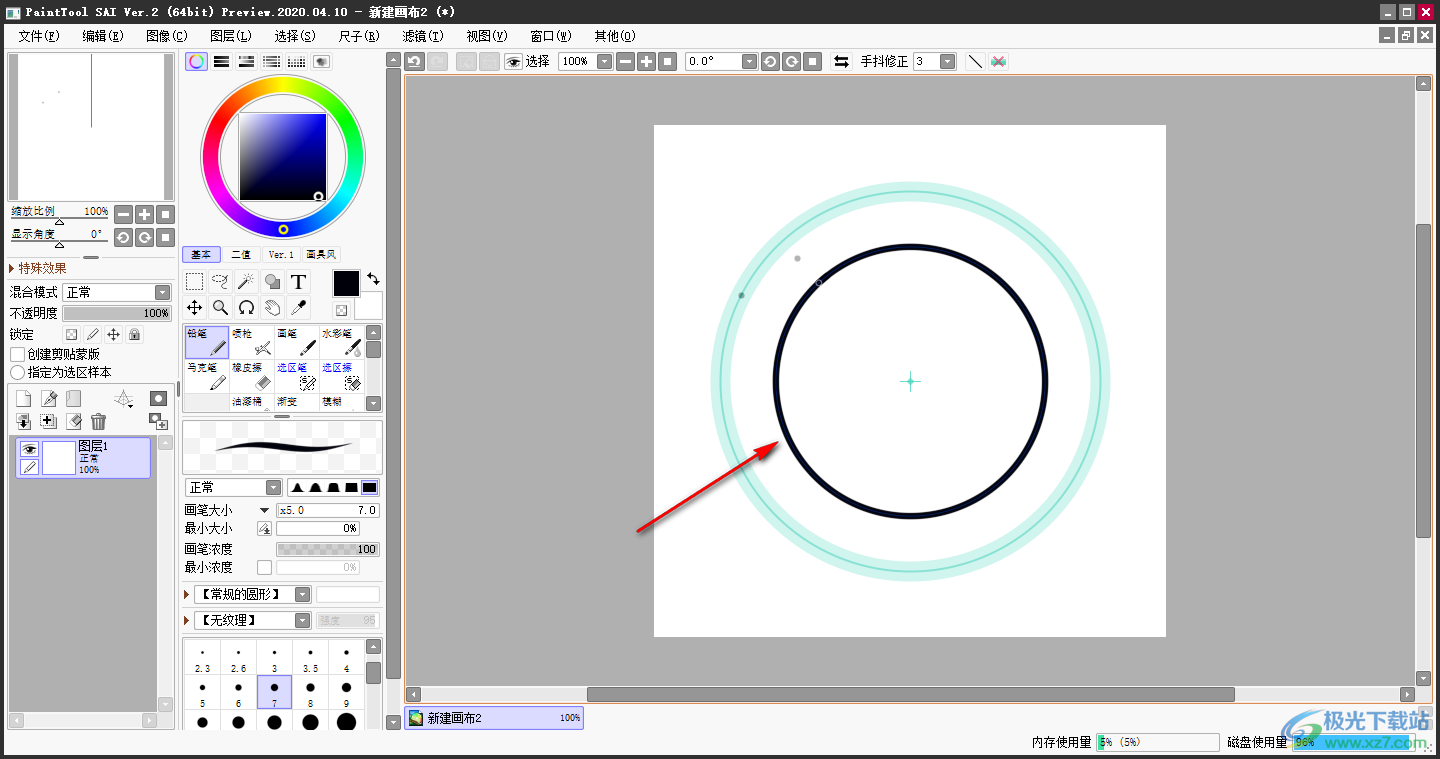Choose the 画笔 brush tool
The height and width of the screenshot is (759, 1440).
pyautogui.click(x=297, y=342)
